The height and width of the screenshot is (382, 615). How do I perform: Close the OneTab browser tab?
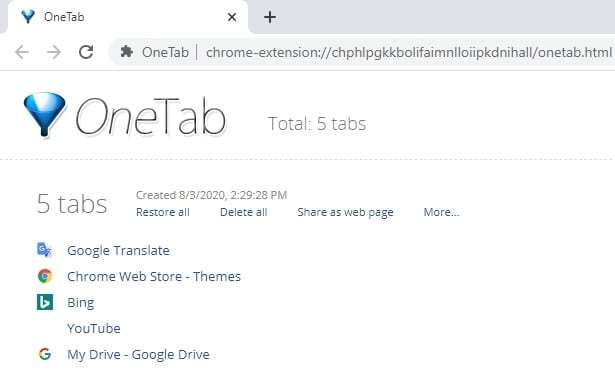coord(232,17)
